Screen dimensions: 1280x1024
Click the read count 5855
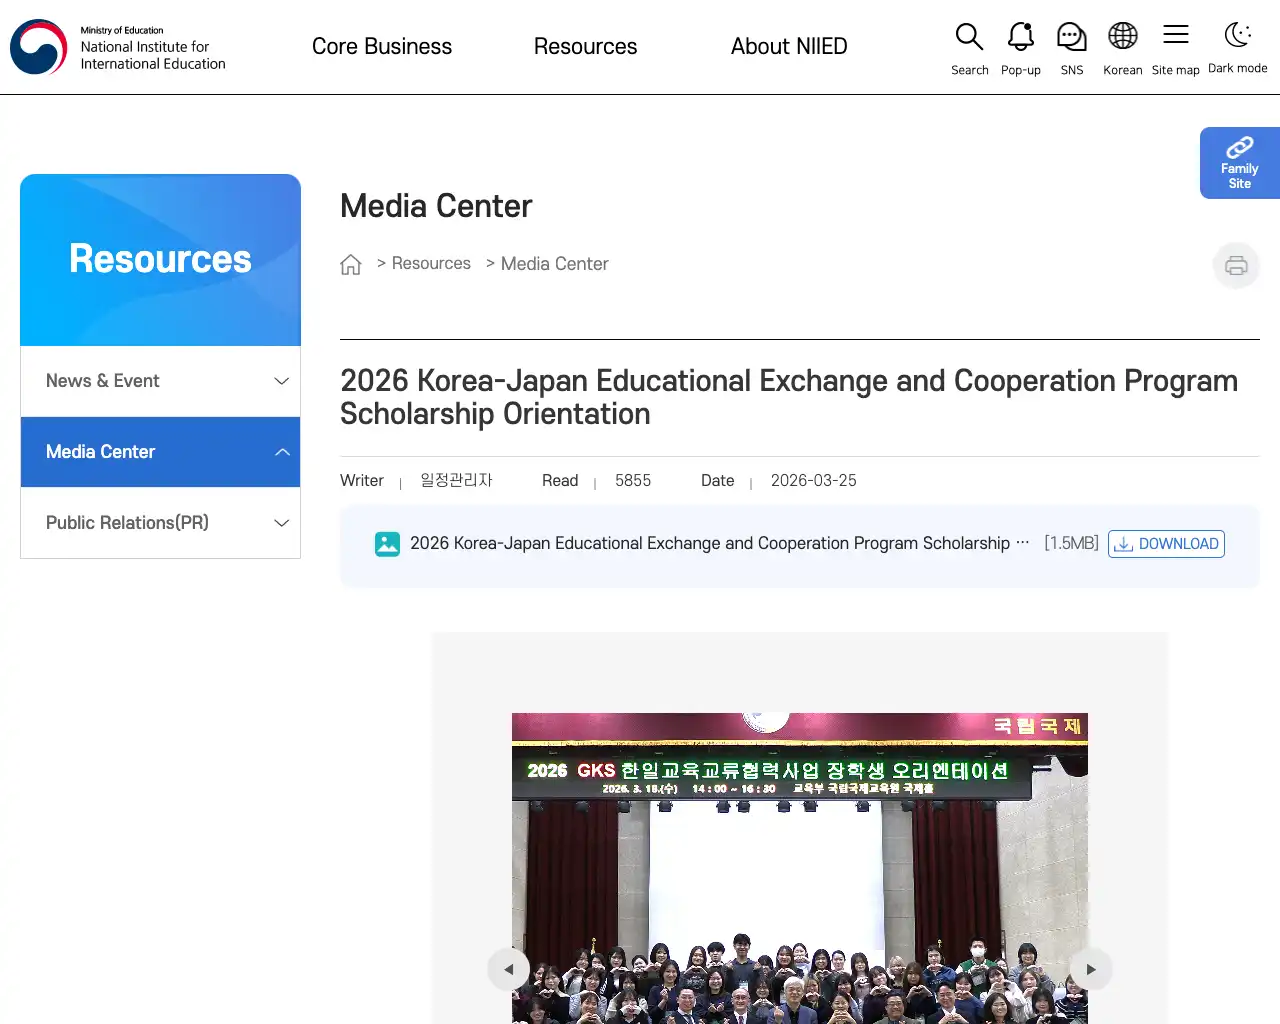pyautogui.click(x=633, y=481)
